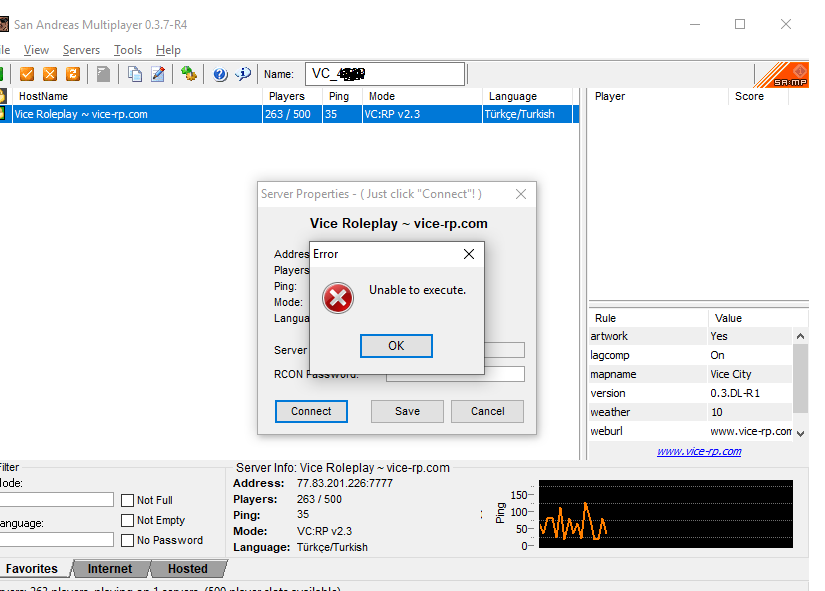
Task: Click the Copy Server Info icon
Action: pyautogui.click(x=135, y=74)
